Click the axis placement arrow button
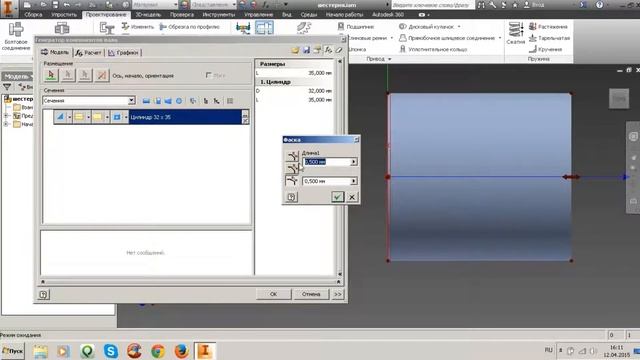The image size is (640, 360). pos(51,75)
